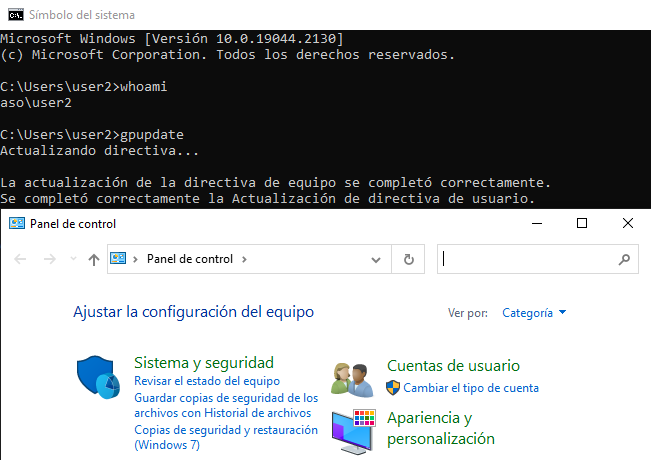This screenshot has width=651, height=460.
Task: Click the magnifier icon in the search box
Action: (624, 259)
